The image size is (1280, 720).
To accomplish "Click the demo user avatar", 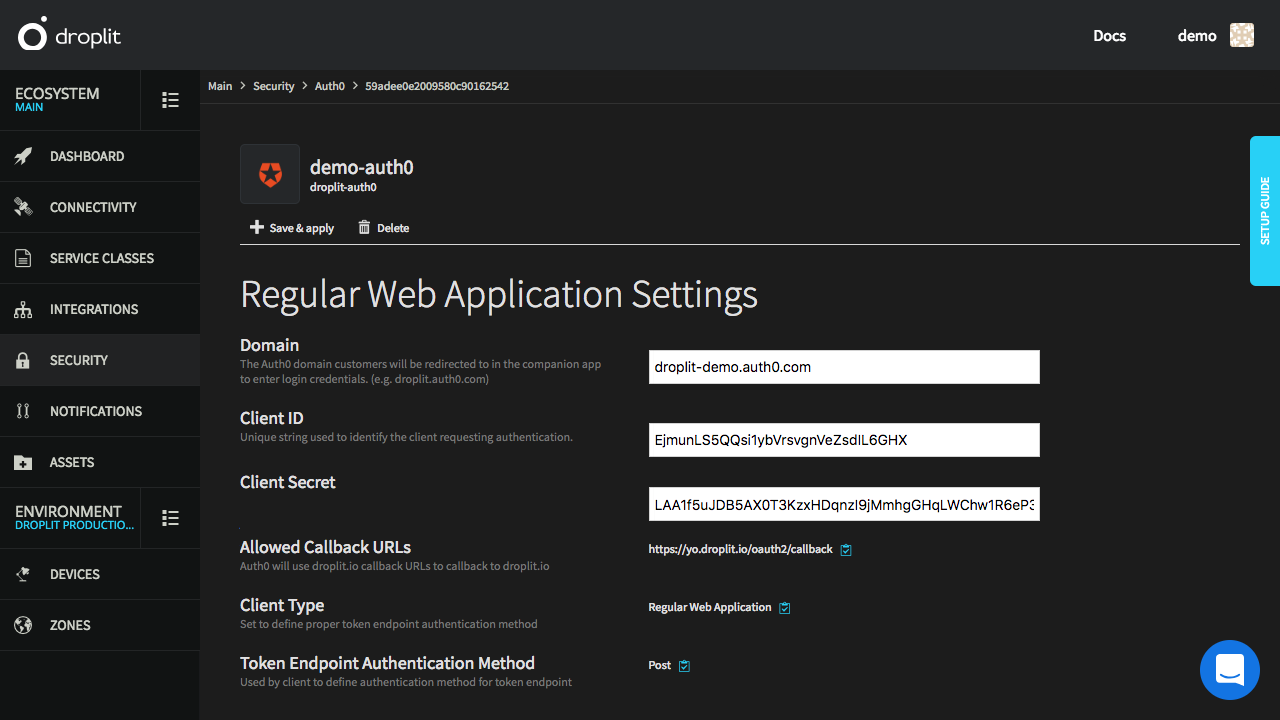I will tap(1242, 35).
